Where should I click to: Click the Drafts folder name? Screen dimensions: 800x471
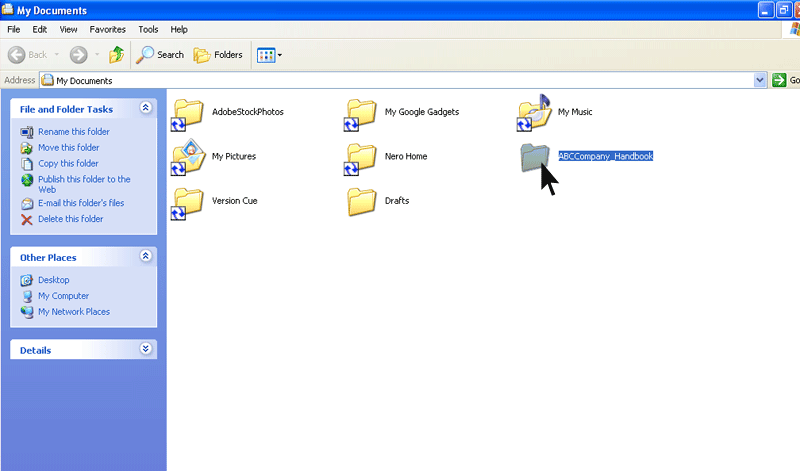coord(397,201)
